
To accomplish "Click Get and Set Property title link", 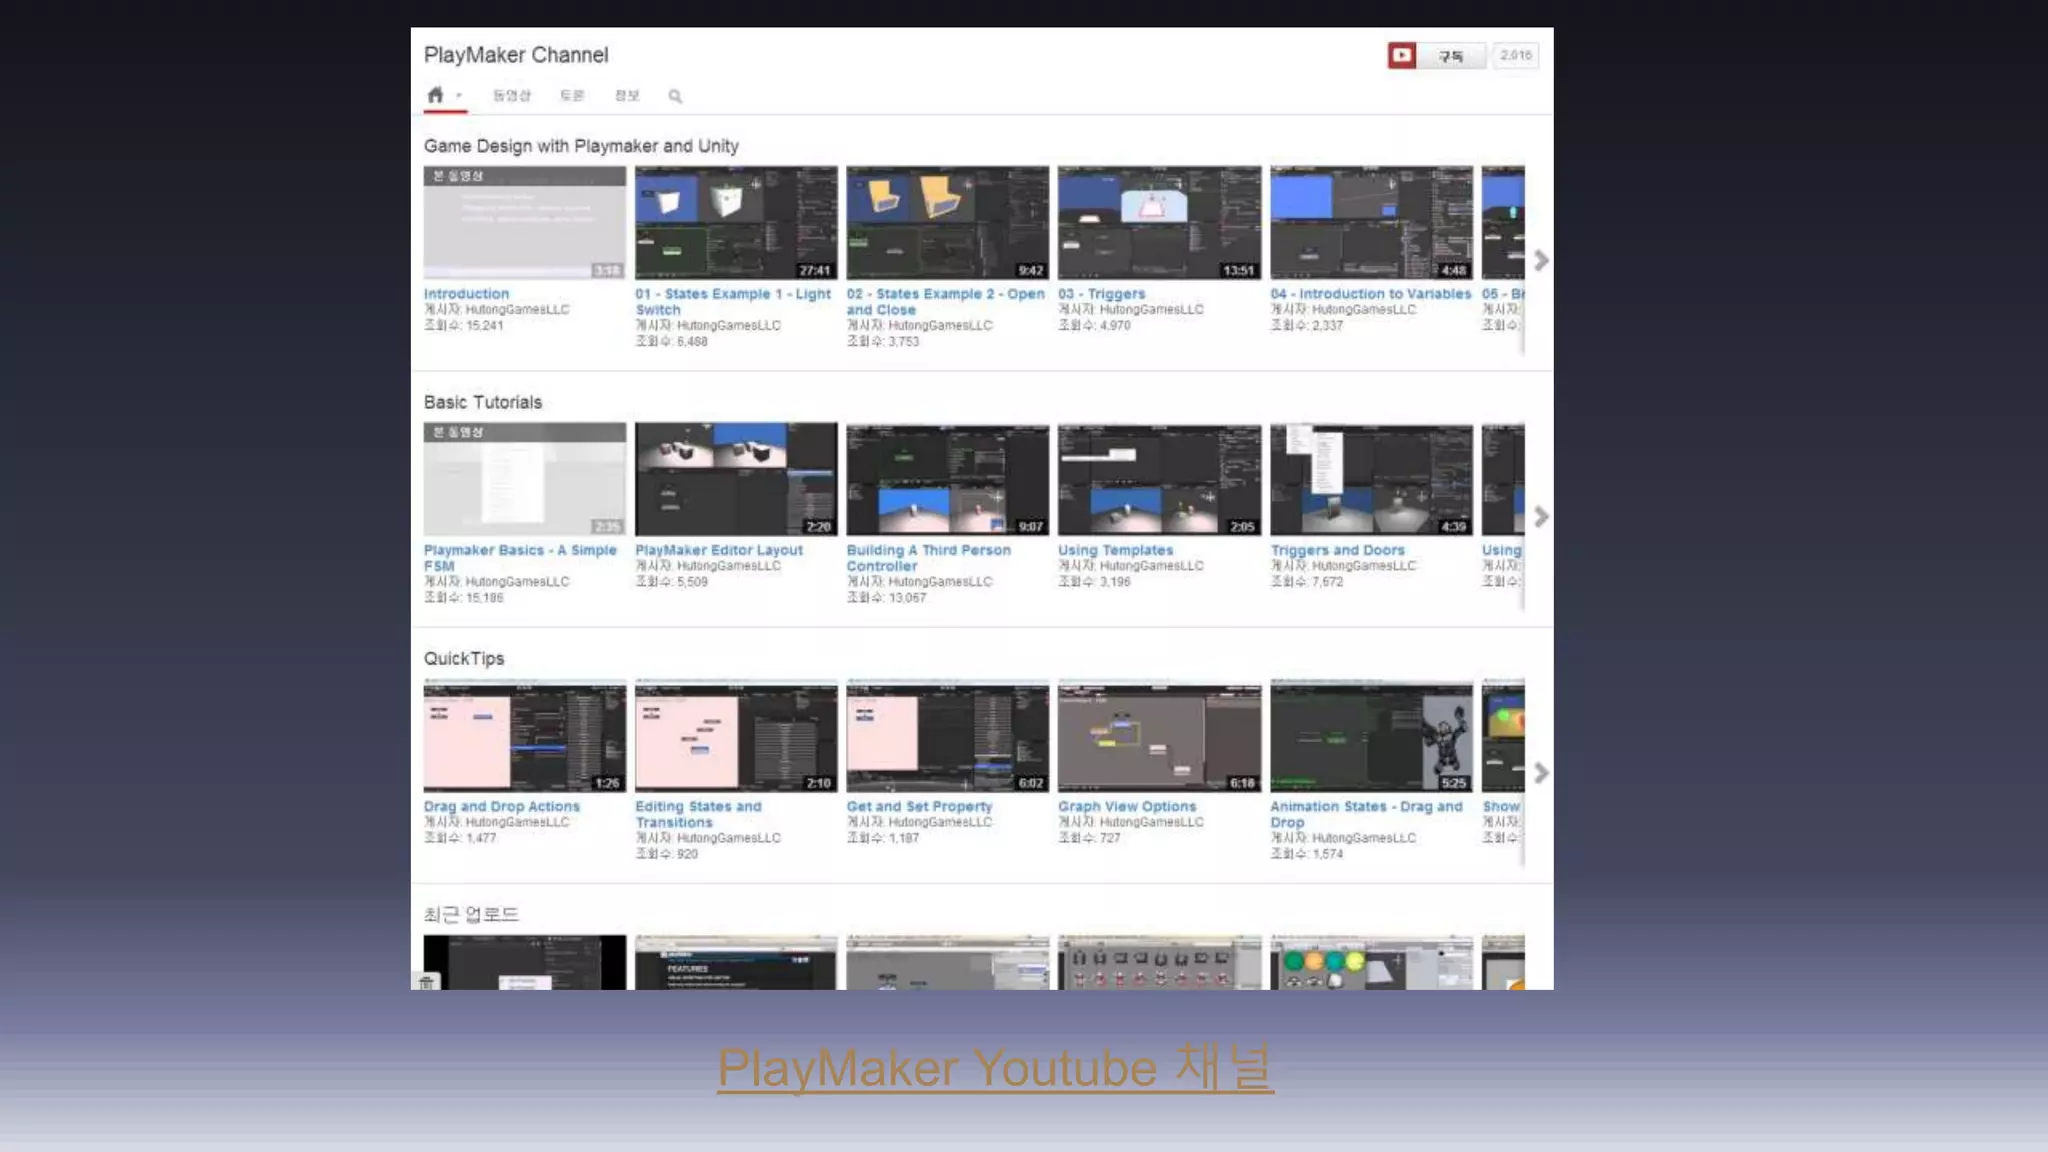I will pyautogui.click(x=920, y=806).
